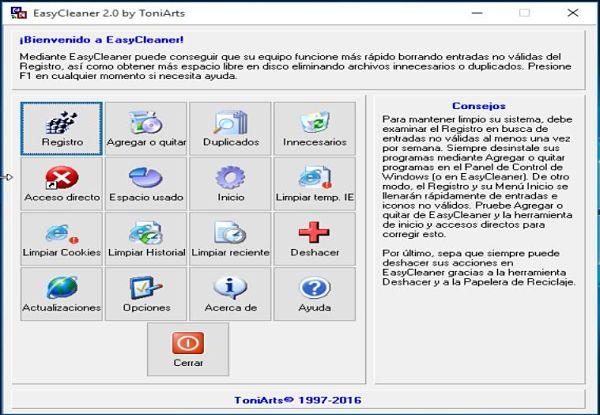Click the ¡Bienvenido a EasyCleaner! heading
This screenshot has width=600, height=415.
101,40
